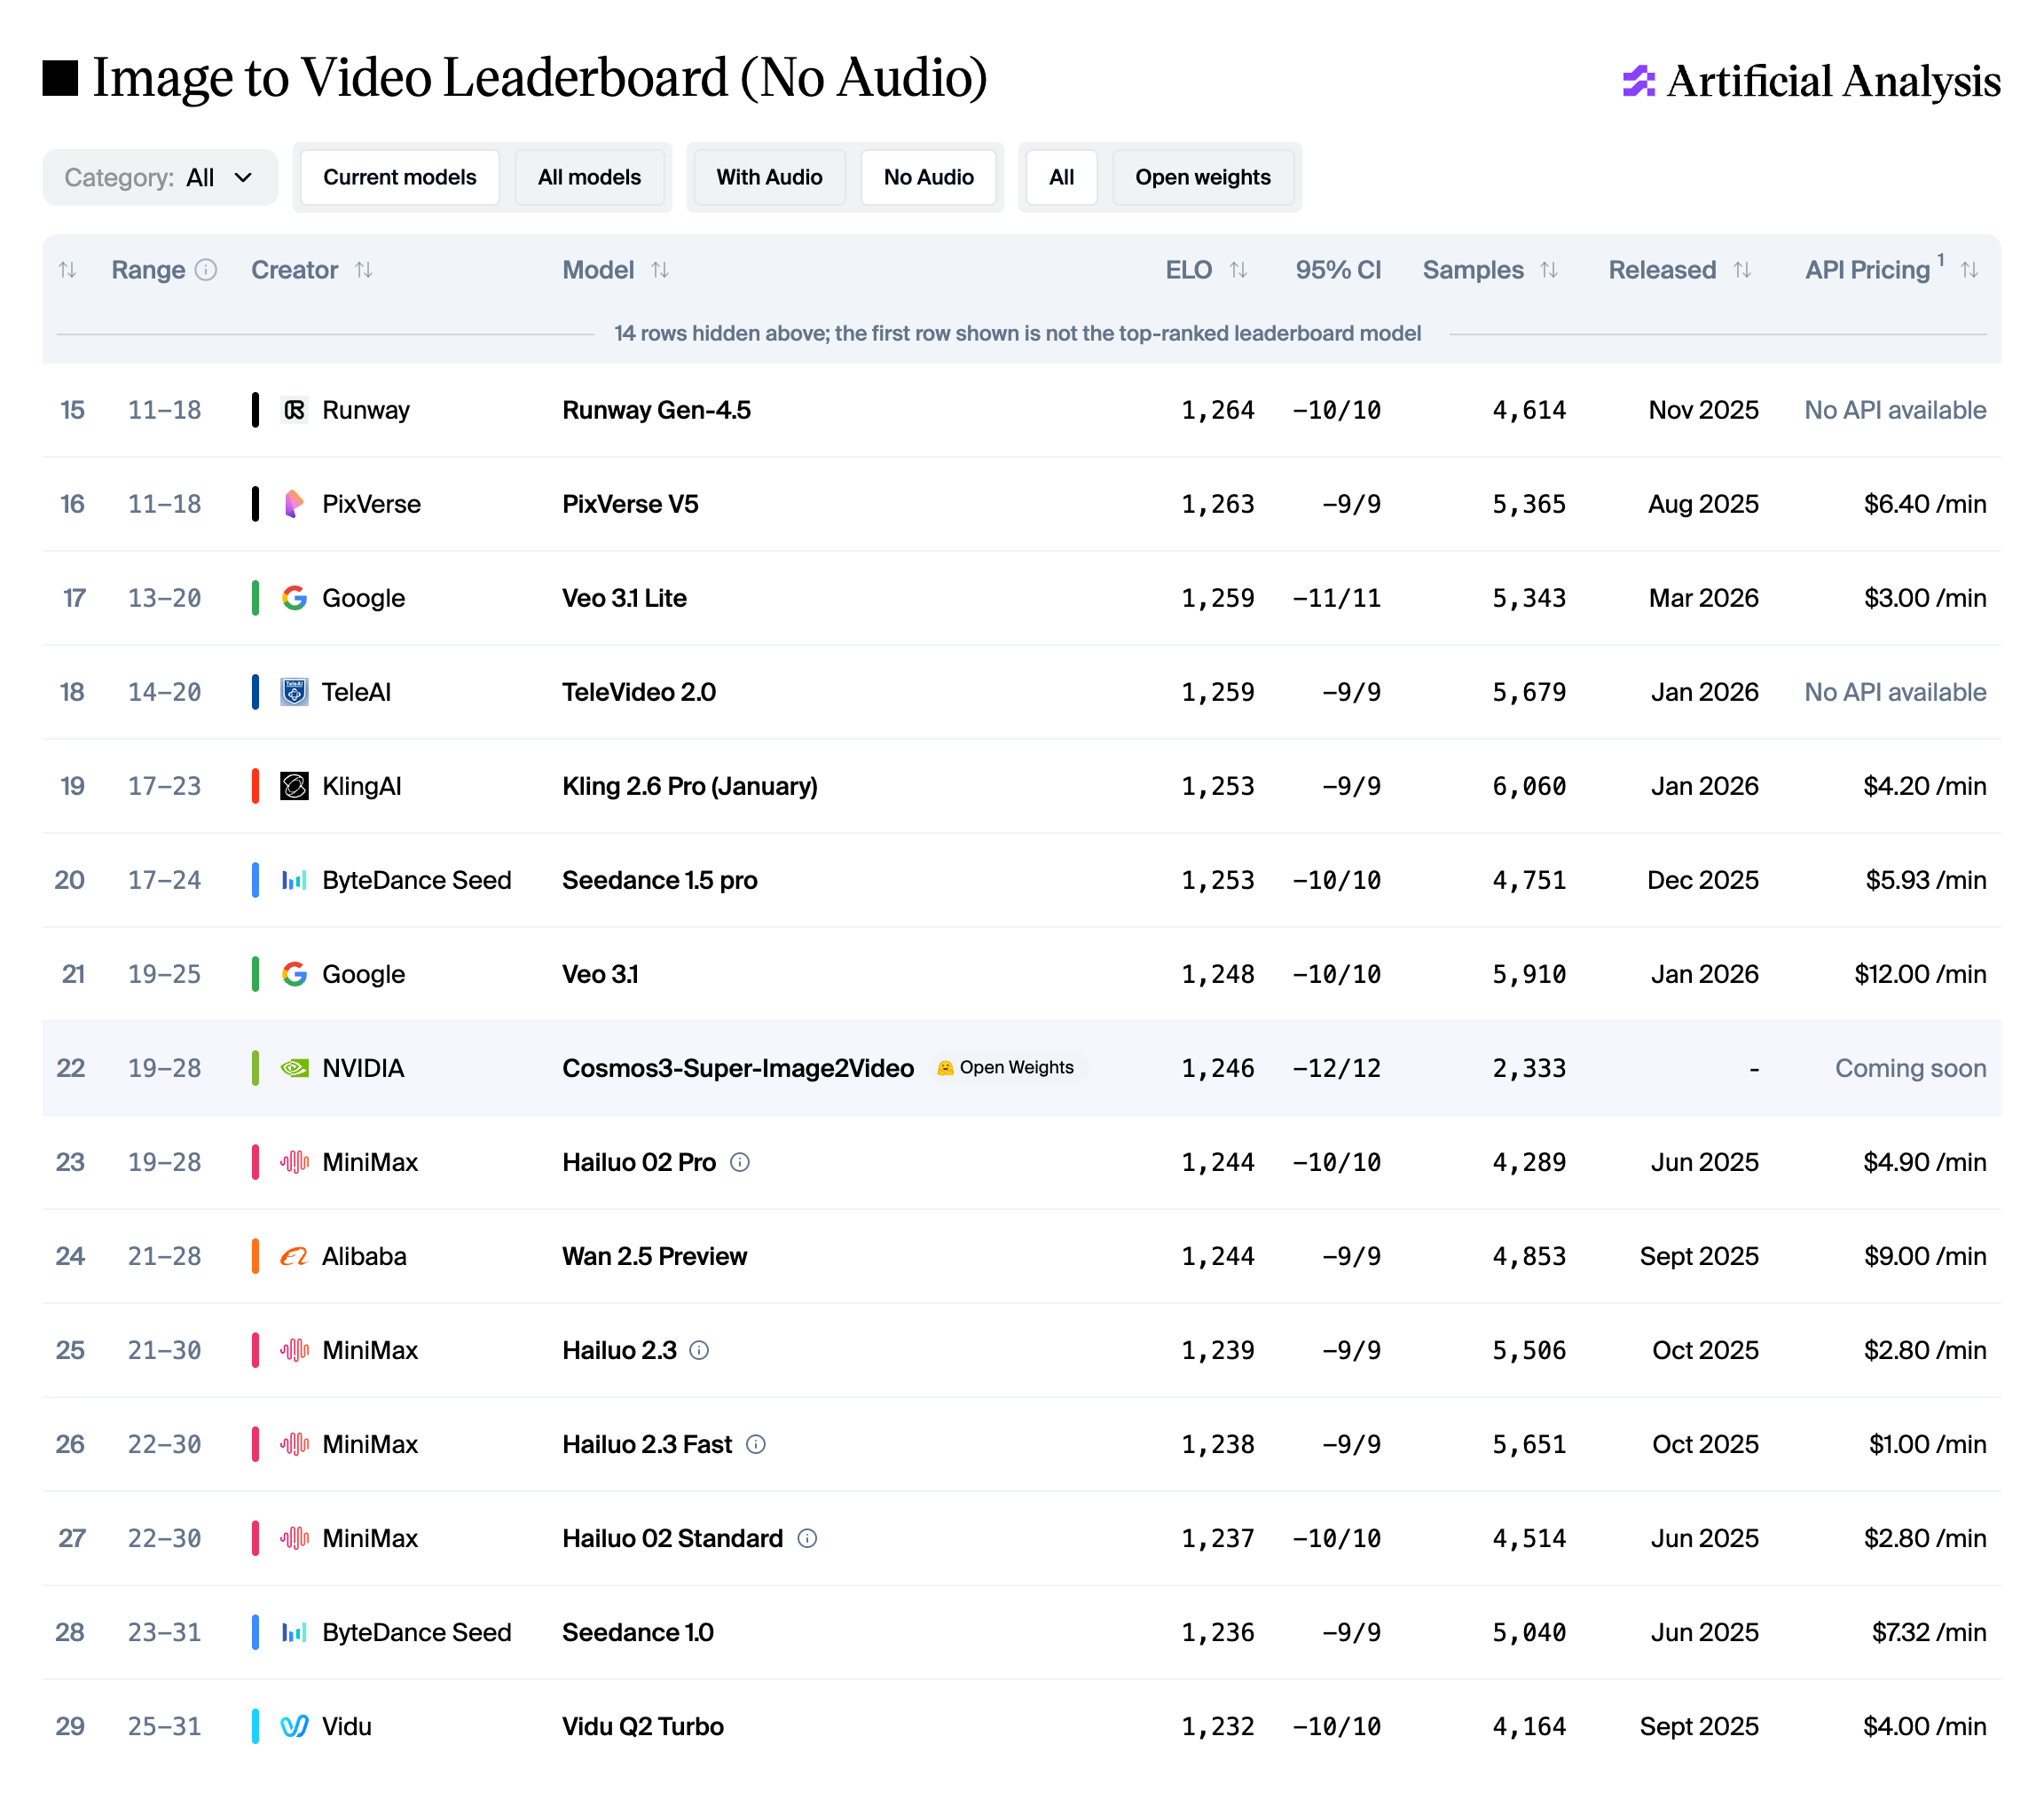Click MiniMax logo in Hailuo 02 Pro row

click(x=294, y=1162)
